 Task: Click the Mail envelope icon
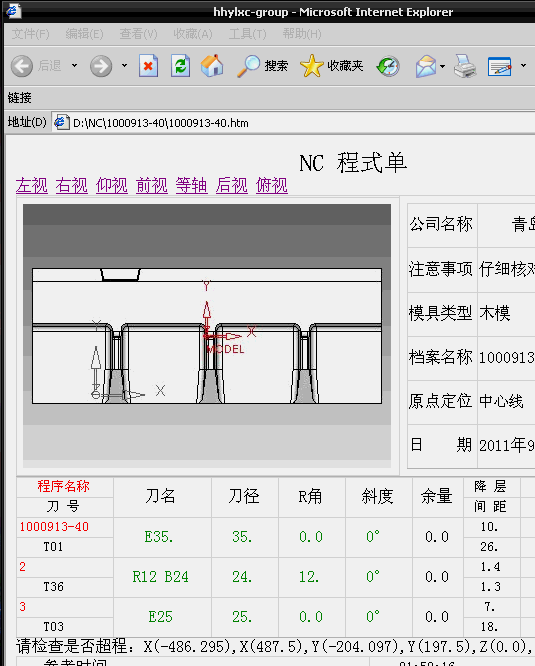coord(426,66)
